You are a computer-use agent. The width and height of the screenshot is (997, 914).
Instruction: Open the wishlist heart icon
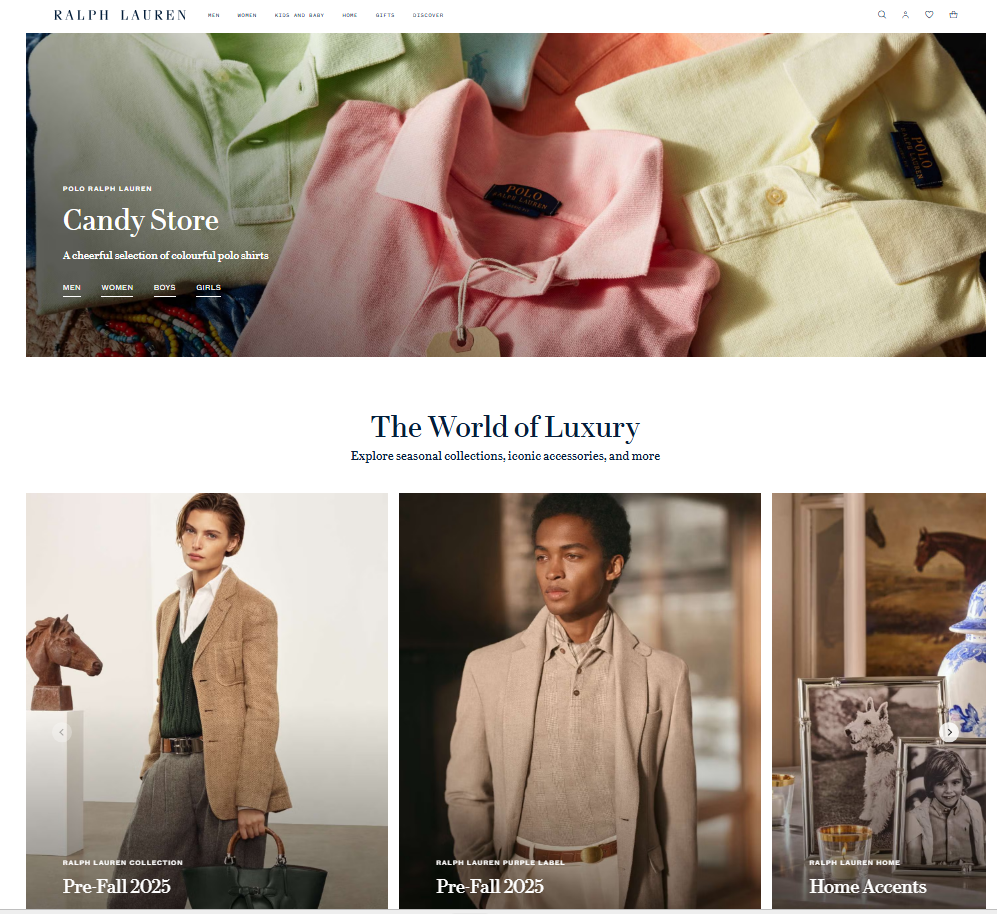tap(929, 15)
